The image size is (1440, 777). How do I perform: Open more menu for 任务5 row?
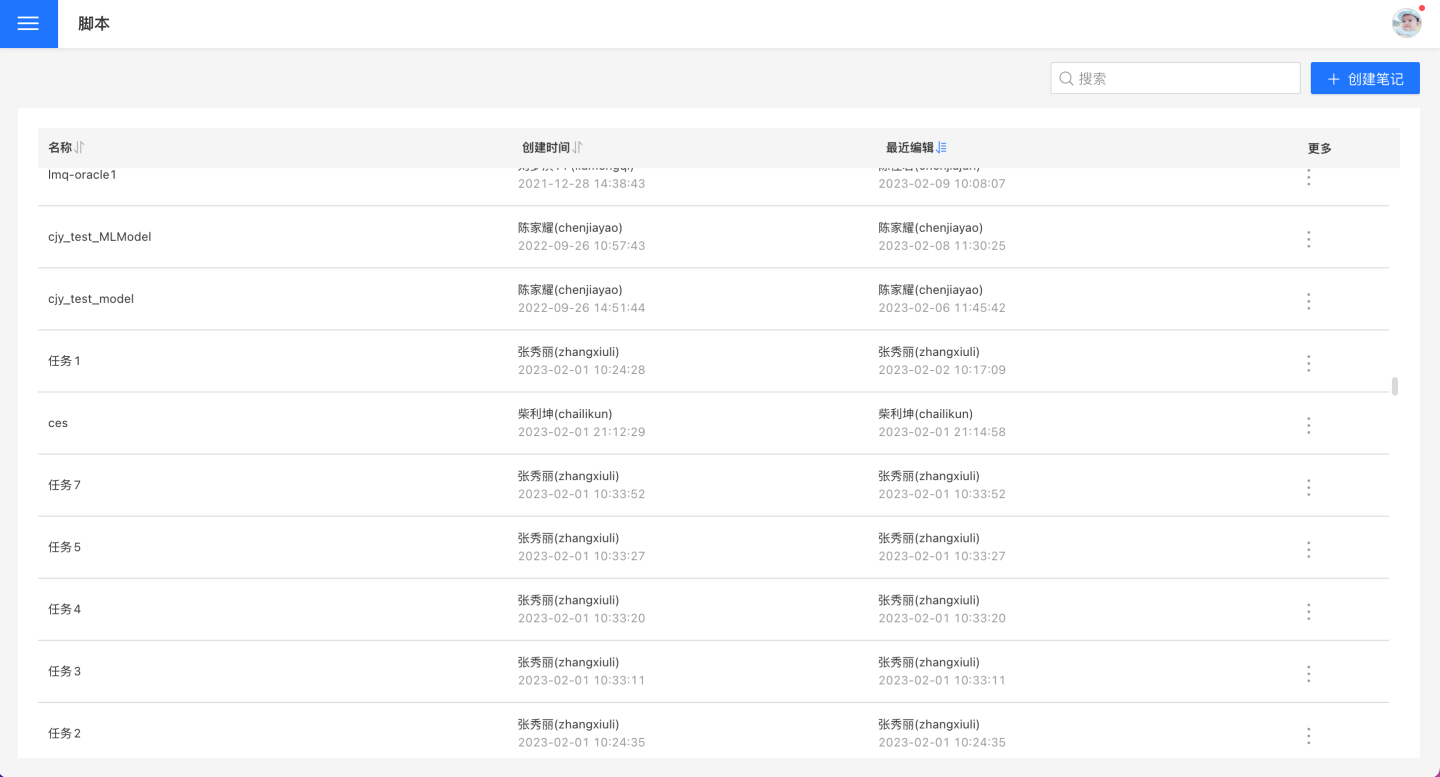coord(1308,549)
